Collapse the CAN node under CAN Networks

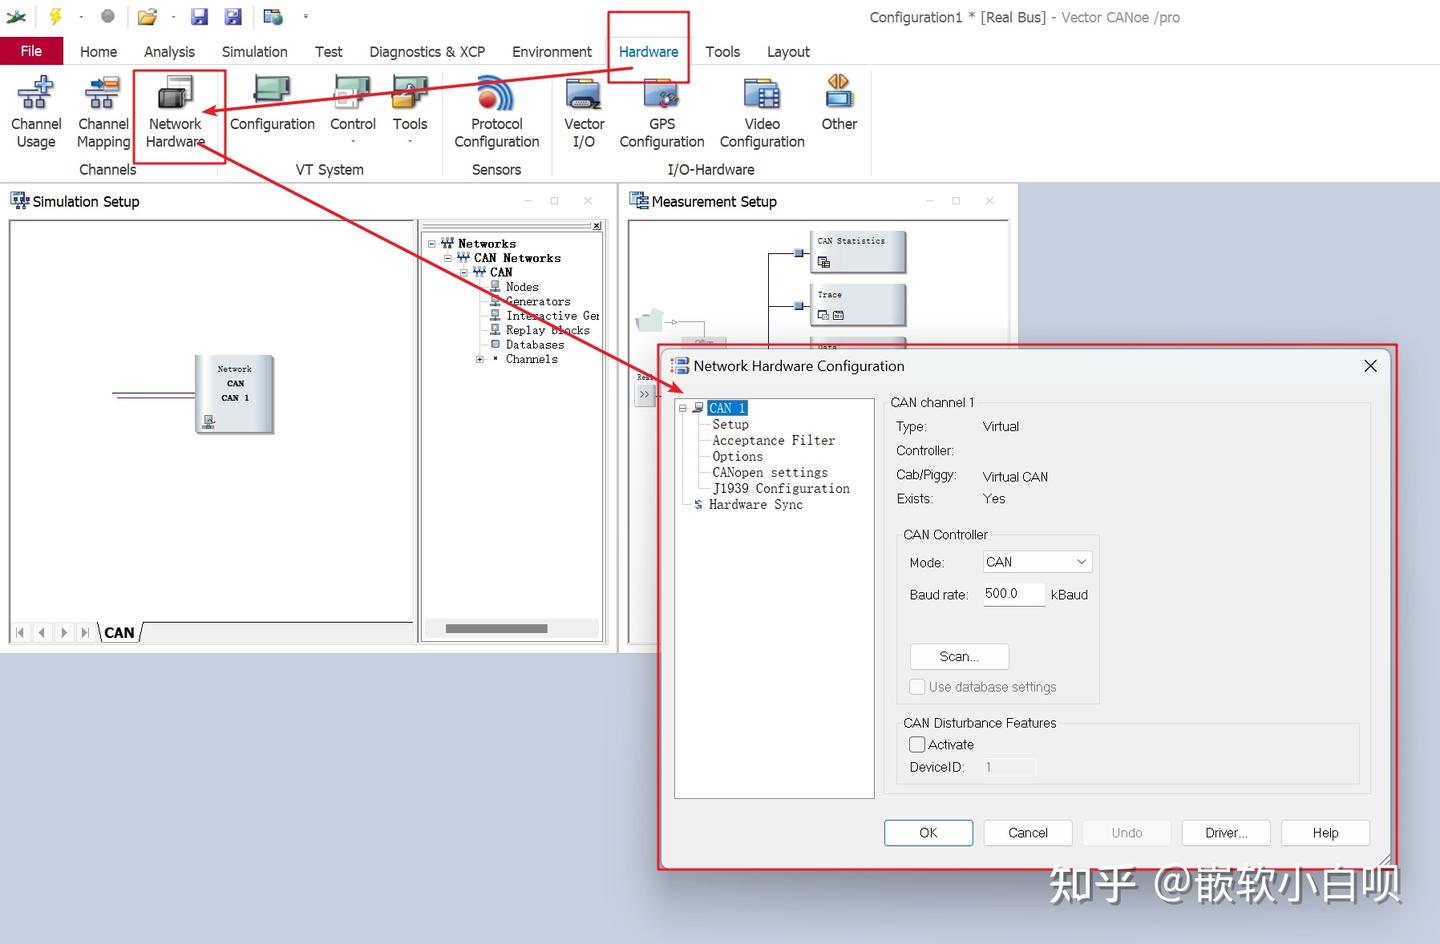point(464,272)
